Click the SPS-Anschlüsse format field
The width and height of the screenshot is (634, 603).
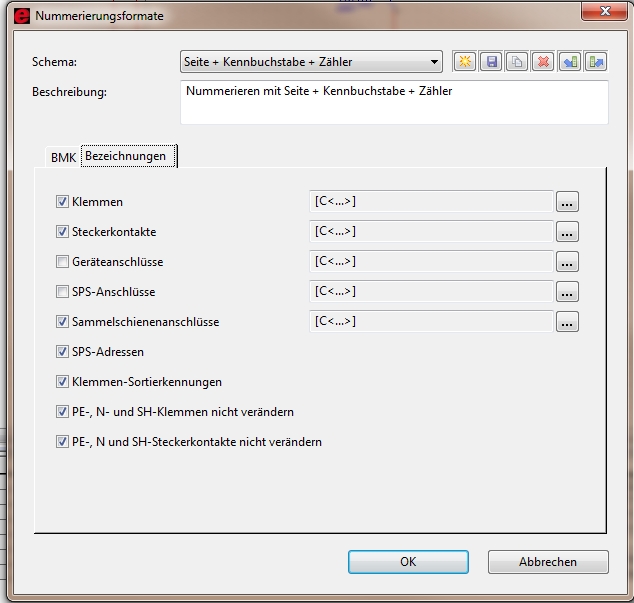pos(431,292)
